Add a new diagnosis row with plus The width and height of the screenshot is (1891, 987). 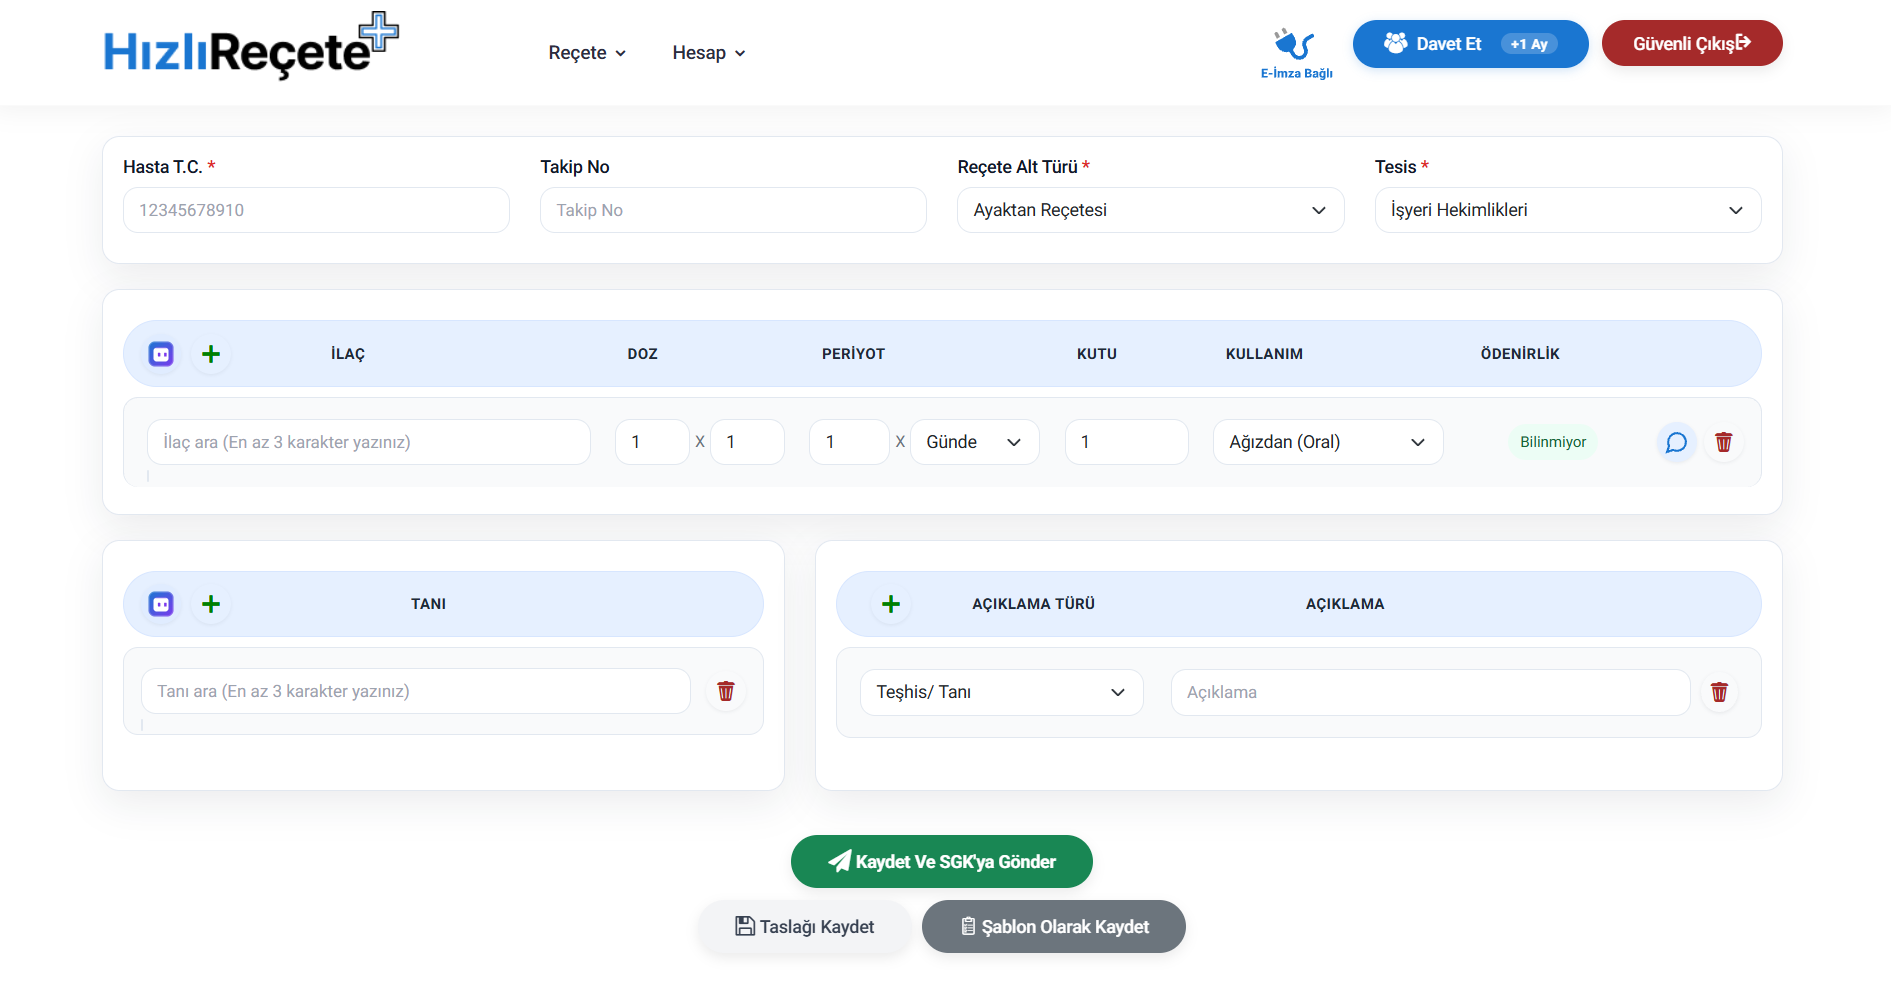211,604
